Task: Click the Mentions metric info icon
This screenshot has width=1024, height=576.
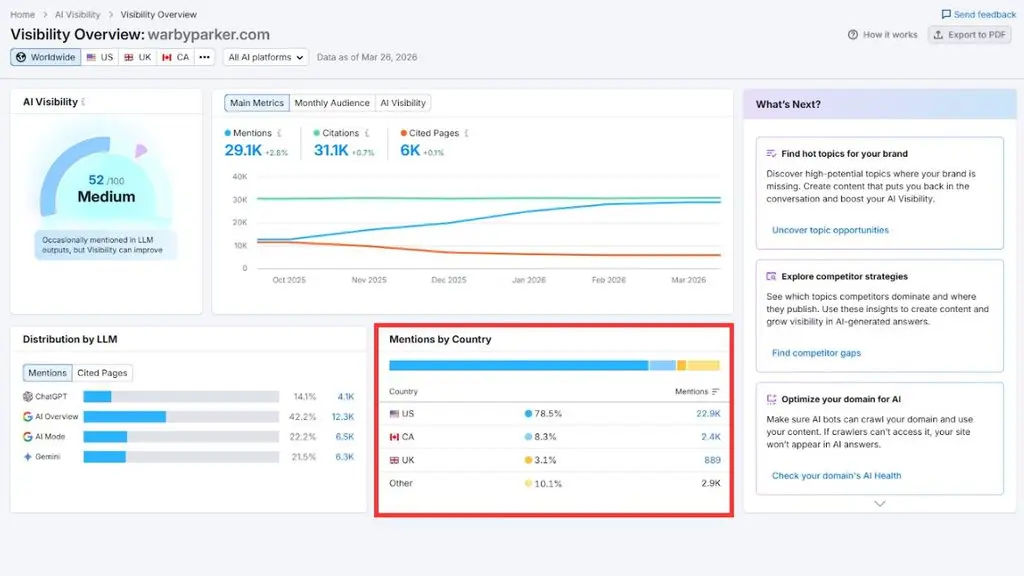Action: click(x=280, y=133)
